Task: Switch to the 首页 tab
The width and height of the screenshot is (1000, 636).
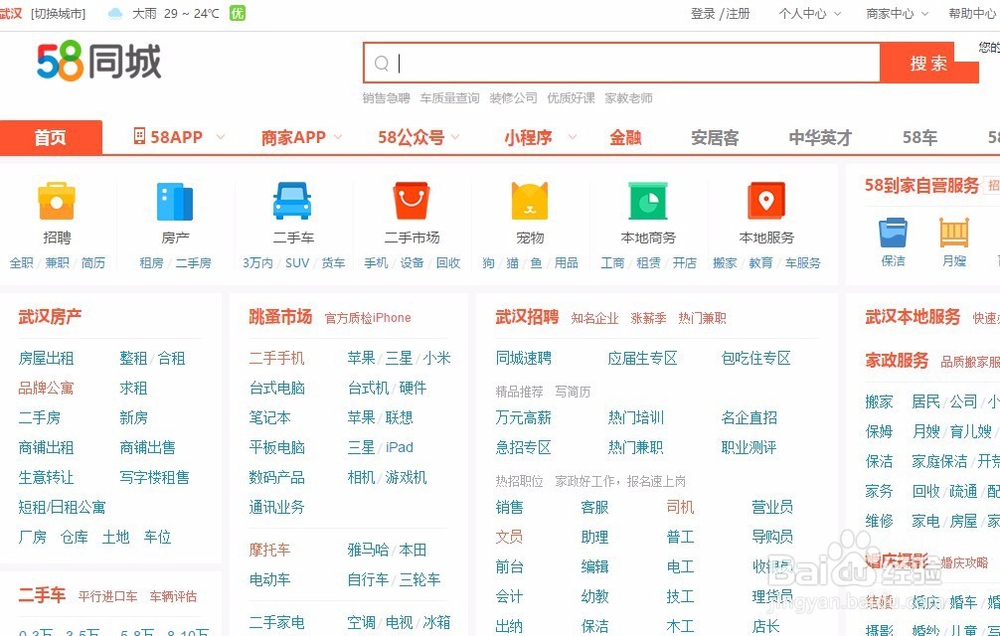Action: (51, 137)
